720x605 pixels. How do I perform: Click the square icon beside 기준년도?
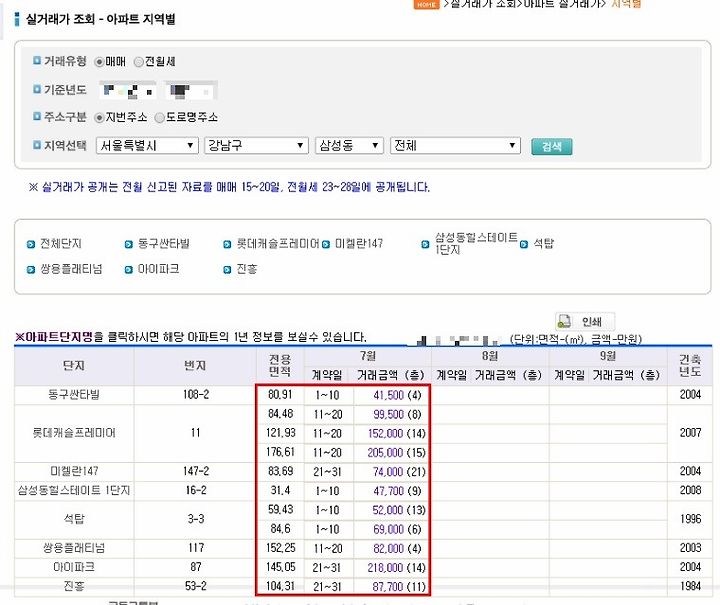point(37,89)
